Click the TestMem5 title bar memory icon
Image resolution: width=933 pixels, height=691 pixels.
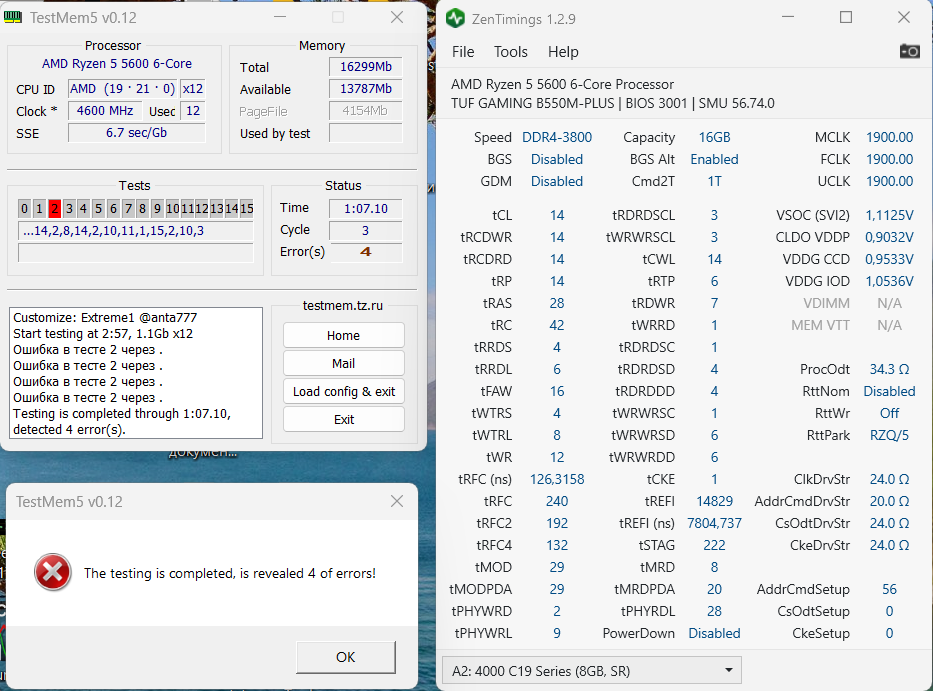(12, 17)
